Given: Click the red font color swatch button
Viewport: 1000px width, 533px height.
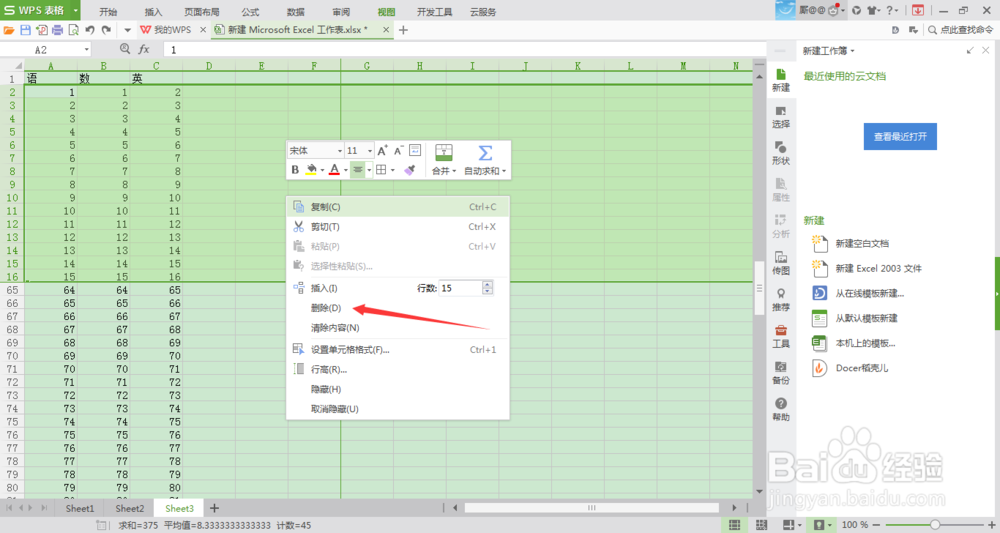Looking at the screenshot, I should [334, 170].
